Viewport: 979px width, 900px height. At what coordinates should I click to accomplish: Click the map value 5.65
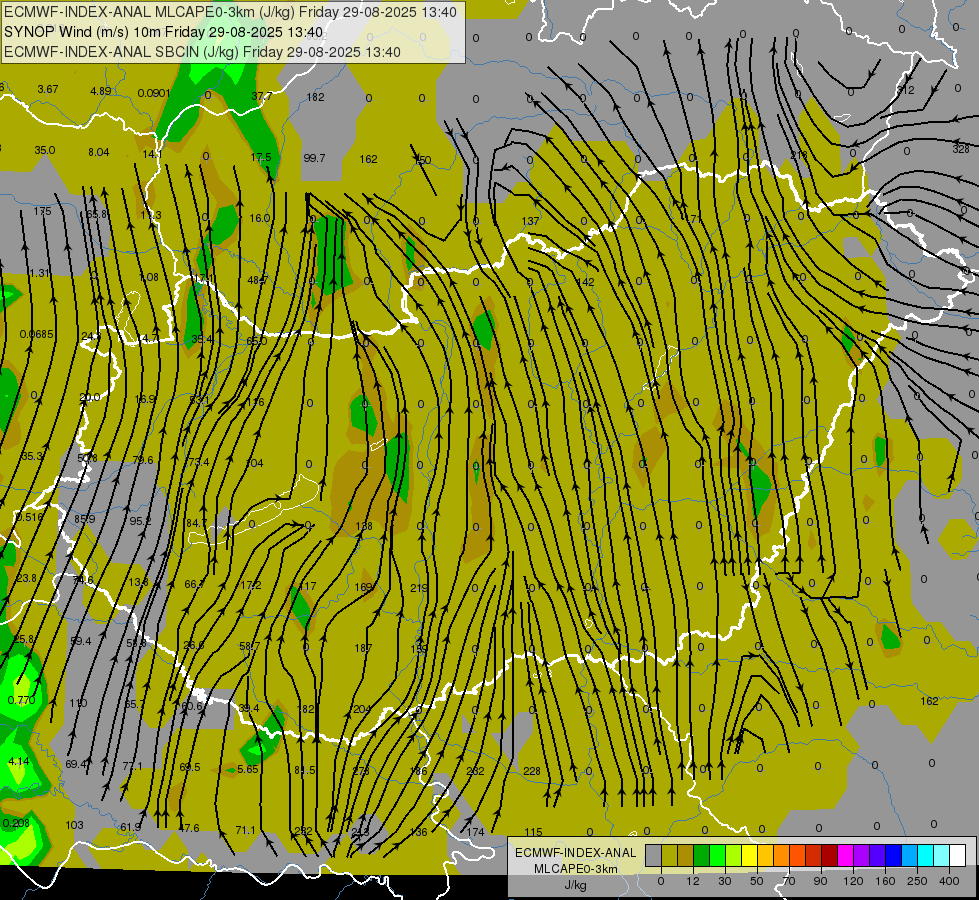pyautogui.click(x=248, y=769)
